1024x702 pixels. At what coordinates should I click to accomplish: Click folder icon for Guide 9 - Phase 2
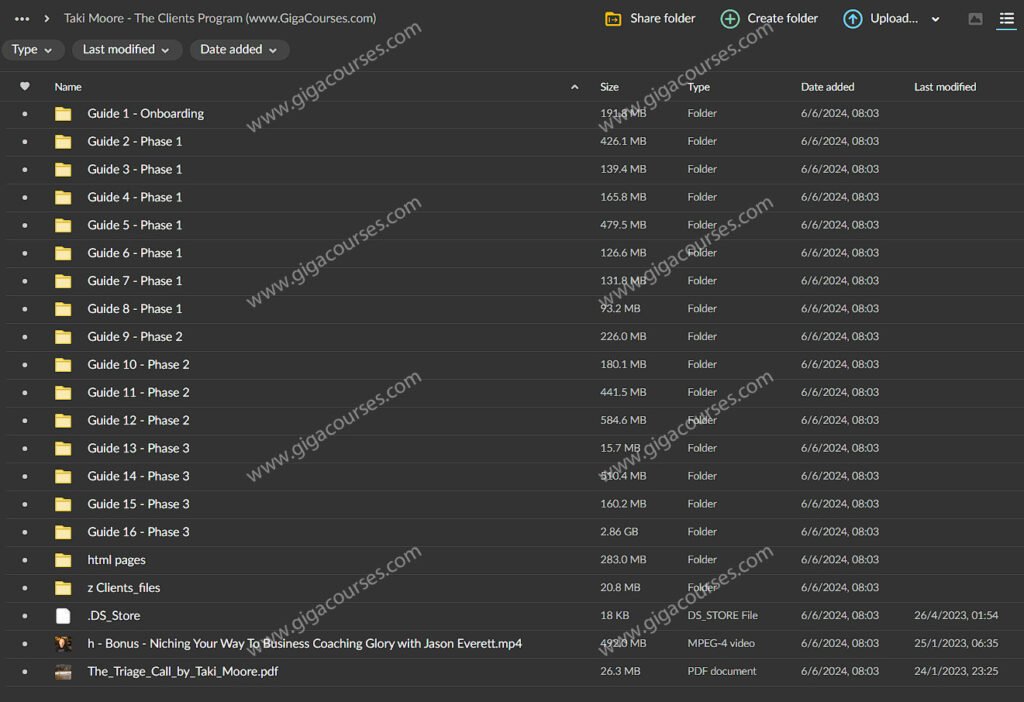tap(63, 337)
